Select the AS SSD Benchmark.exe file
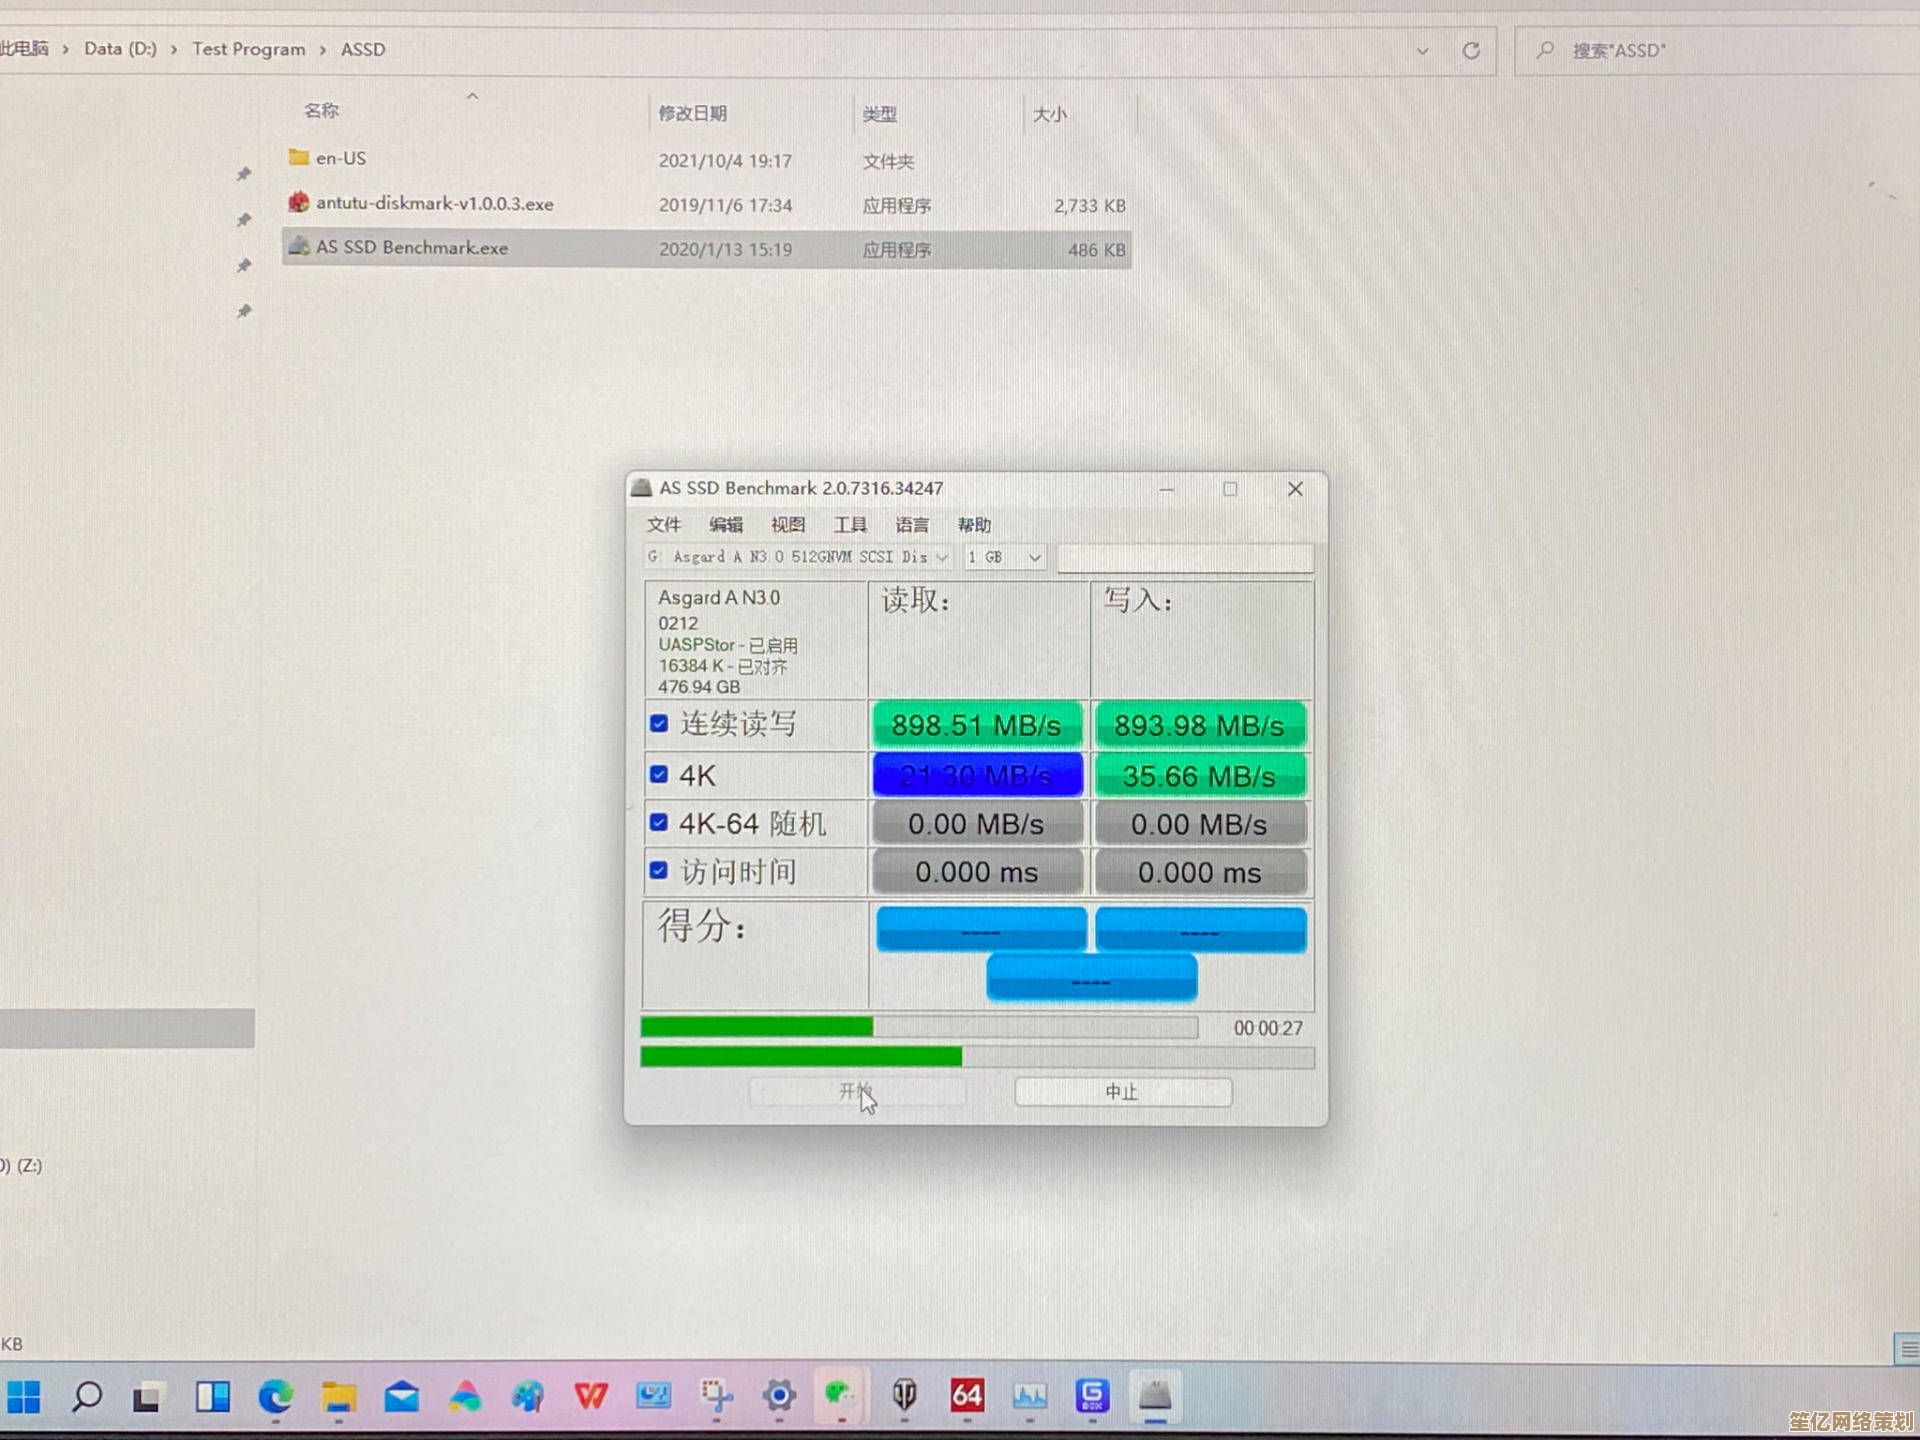 point(412,248)
